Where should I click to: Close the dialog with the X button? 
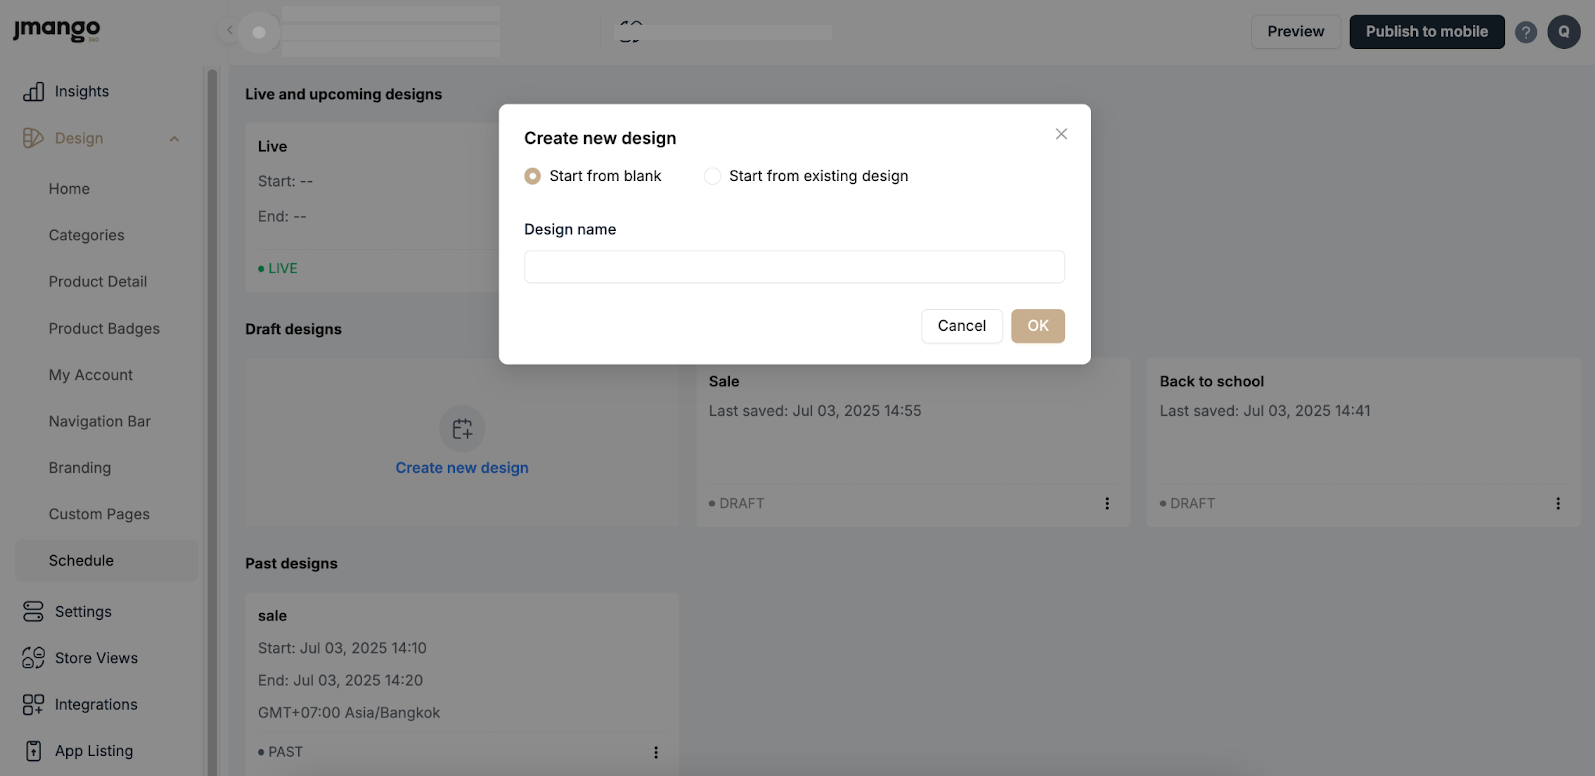tap(1061, 134)
